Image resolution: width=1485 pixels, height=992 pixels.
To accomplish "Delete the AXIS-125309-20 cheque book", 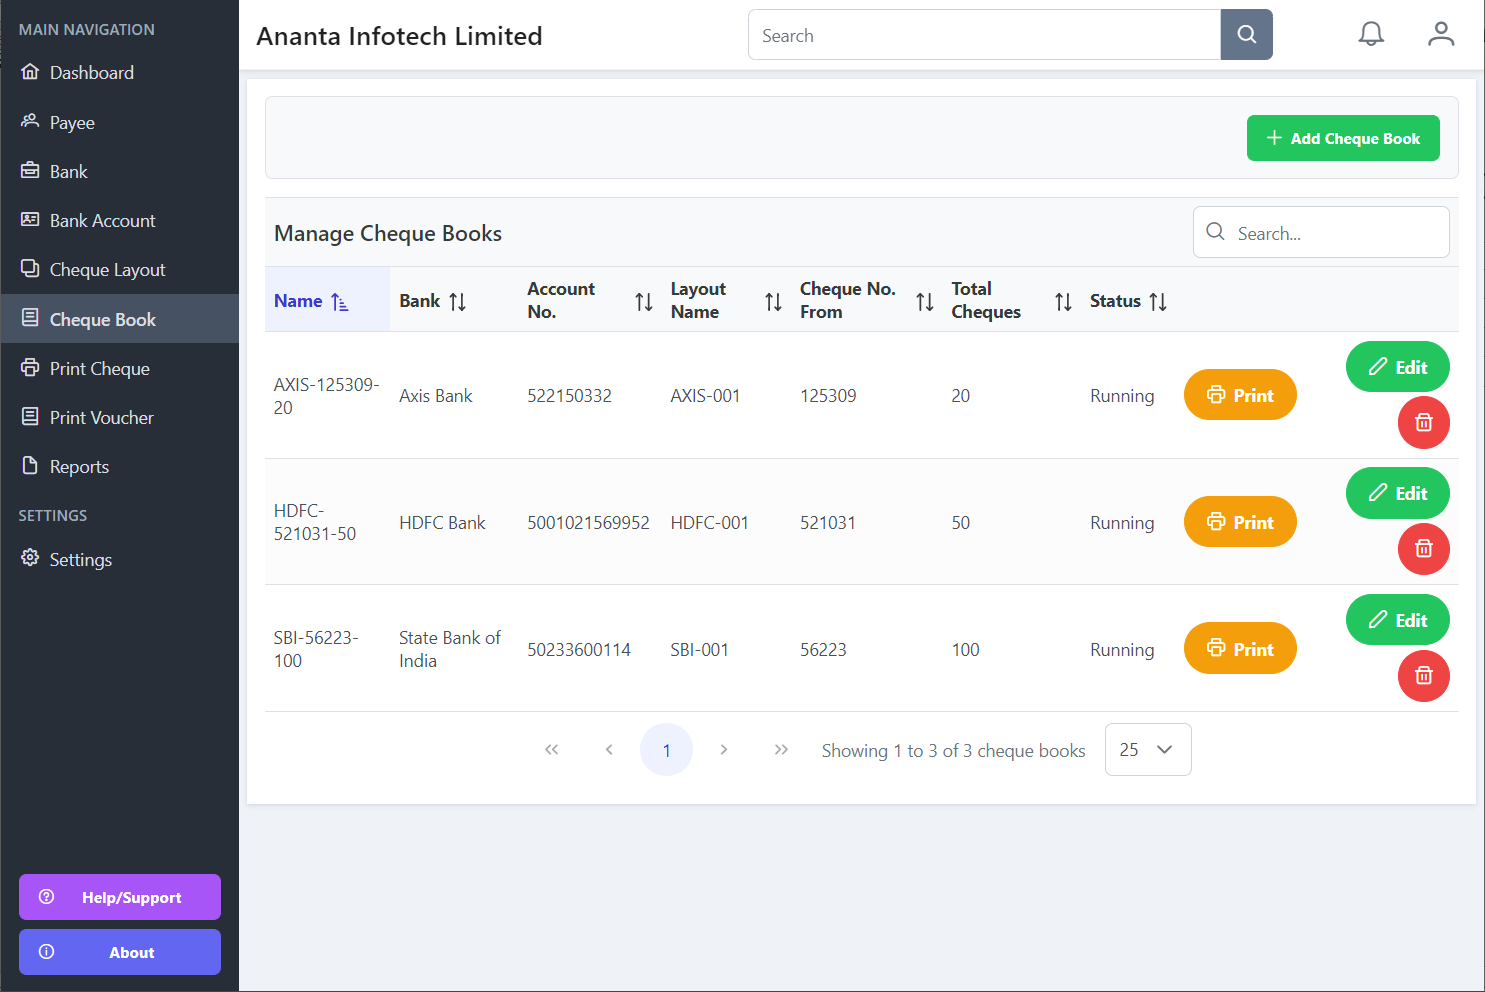I will 1424,422.
